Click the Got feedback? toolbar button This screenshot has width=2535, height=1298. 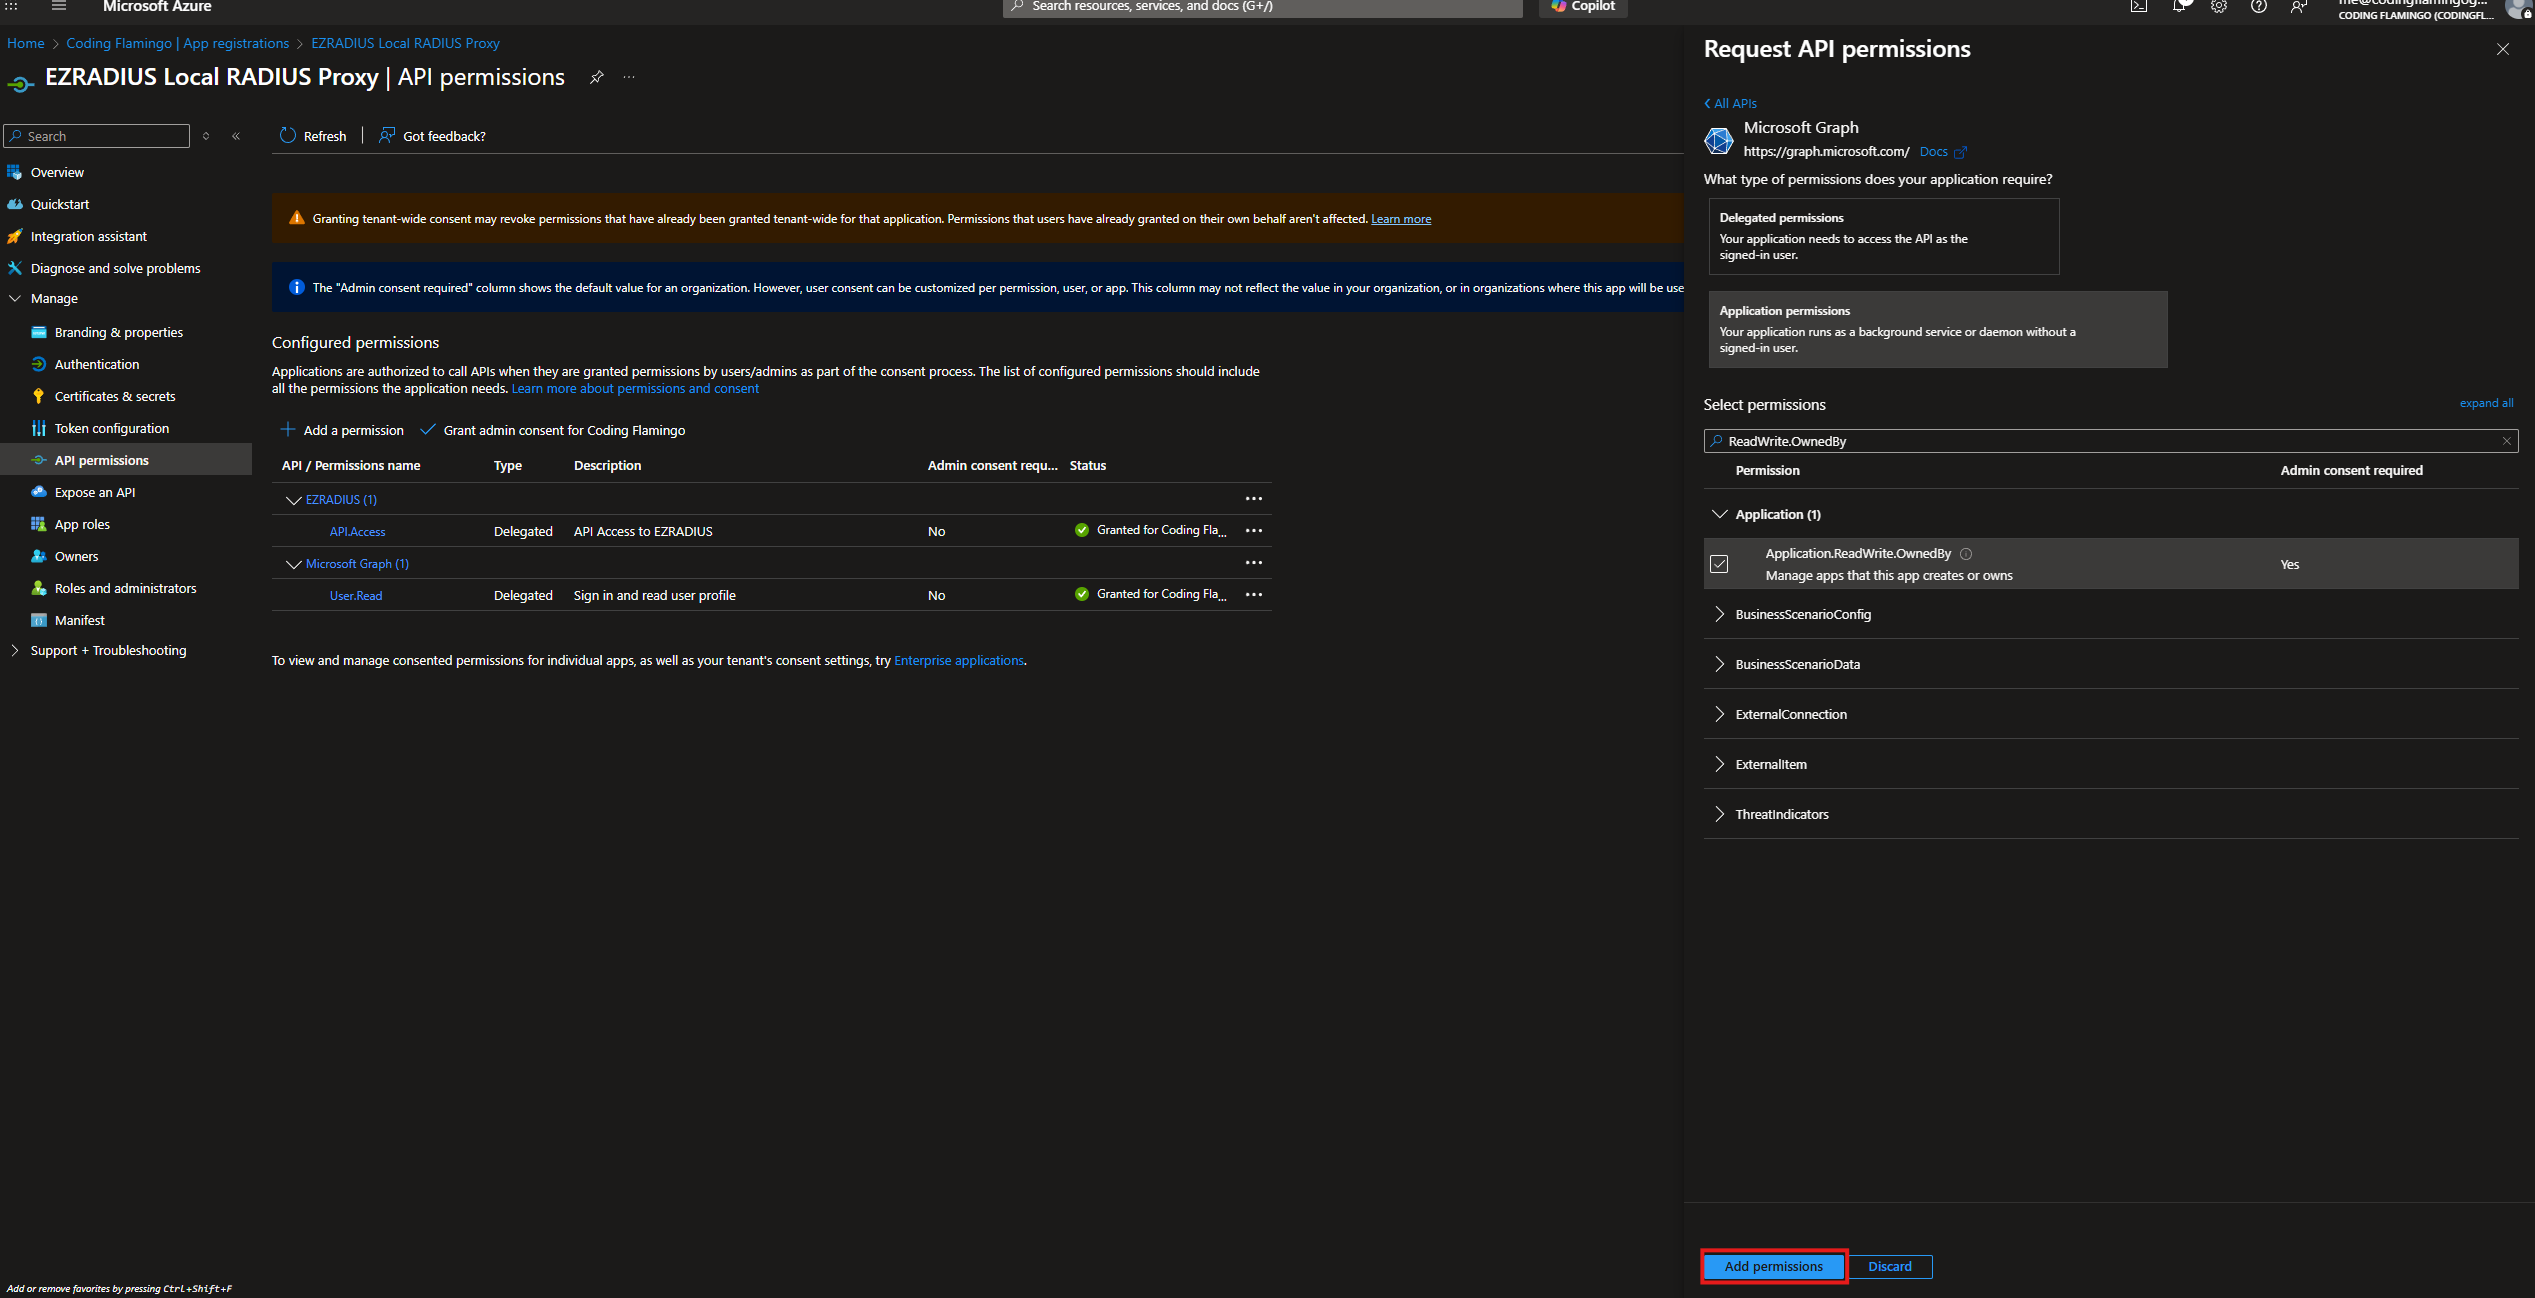click(432, 136)
